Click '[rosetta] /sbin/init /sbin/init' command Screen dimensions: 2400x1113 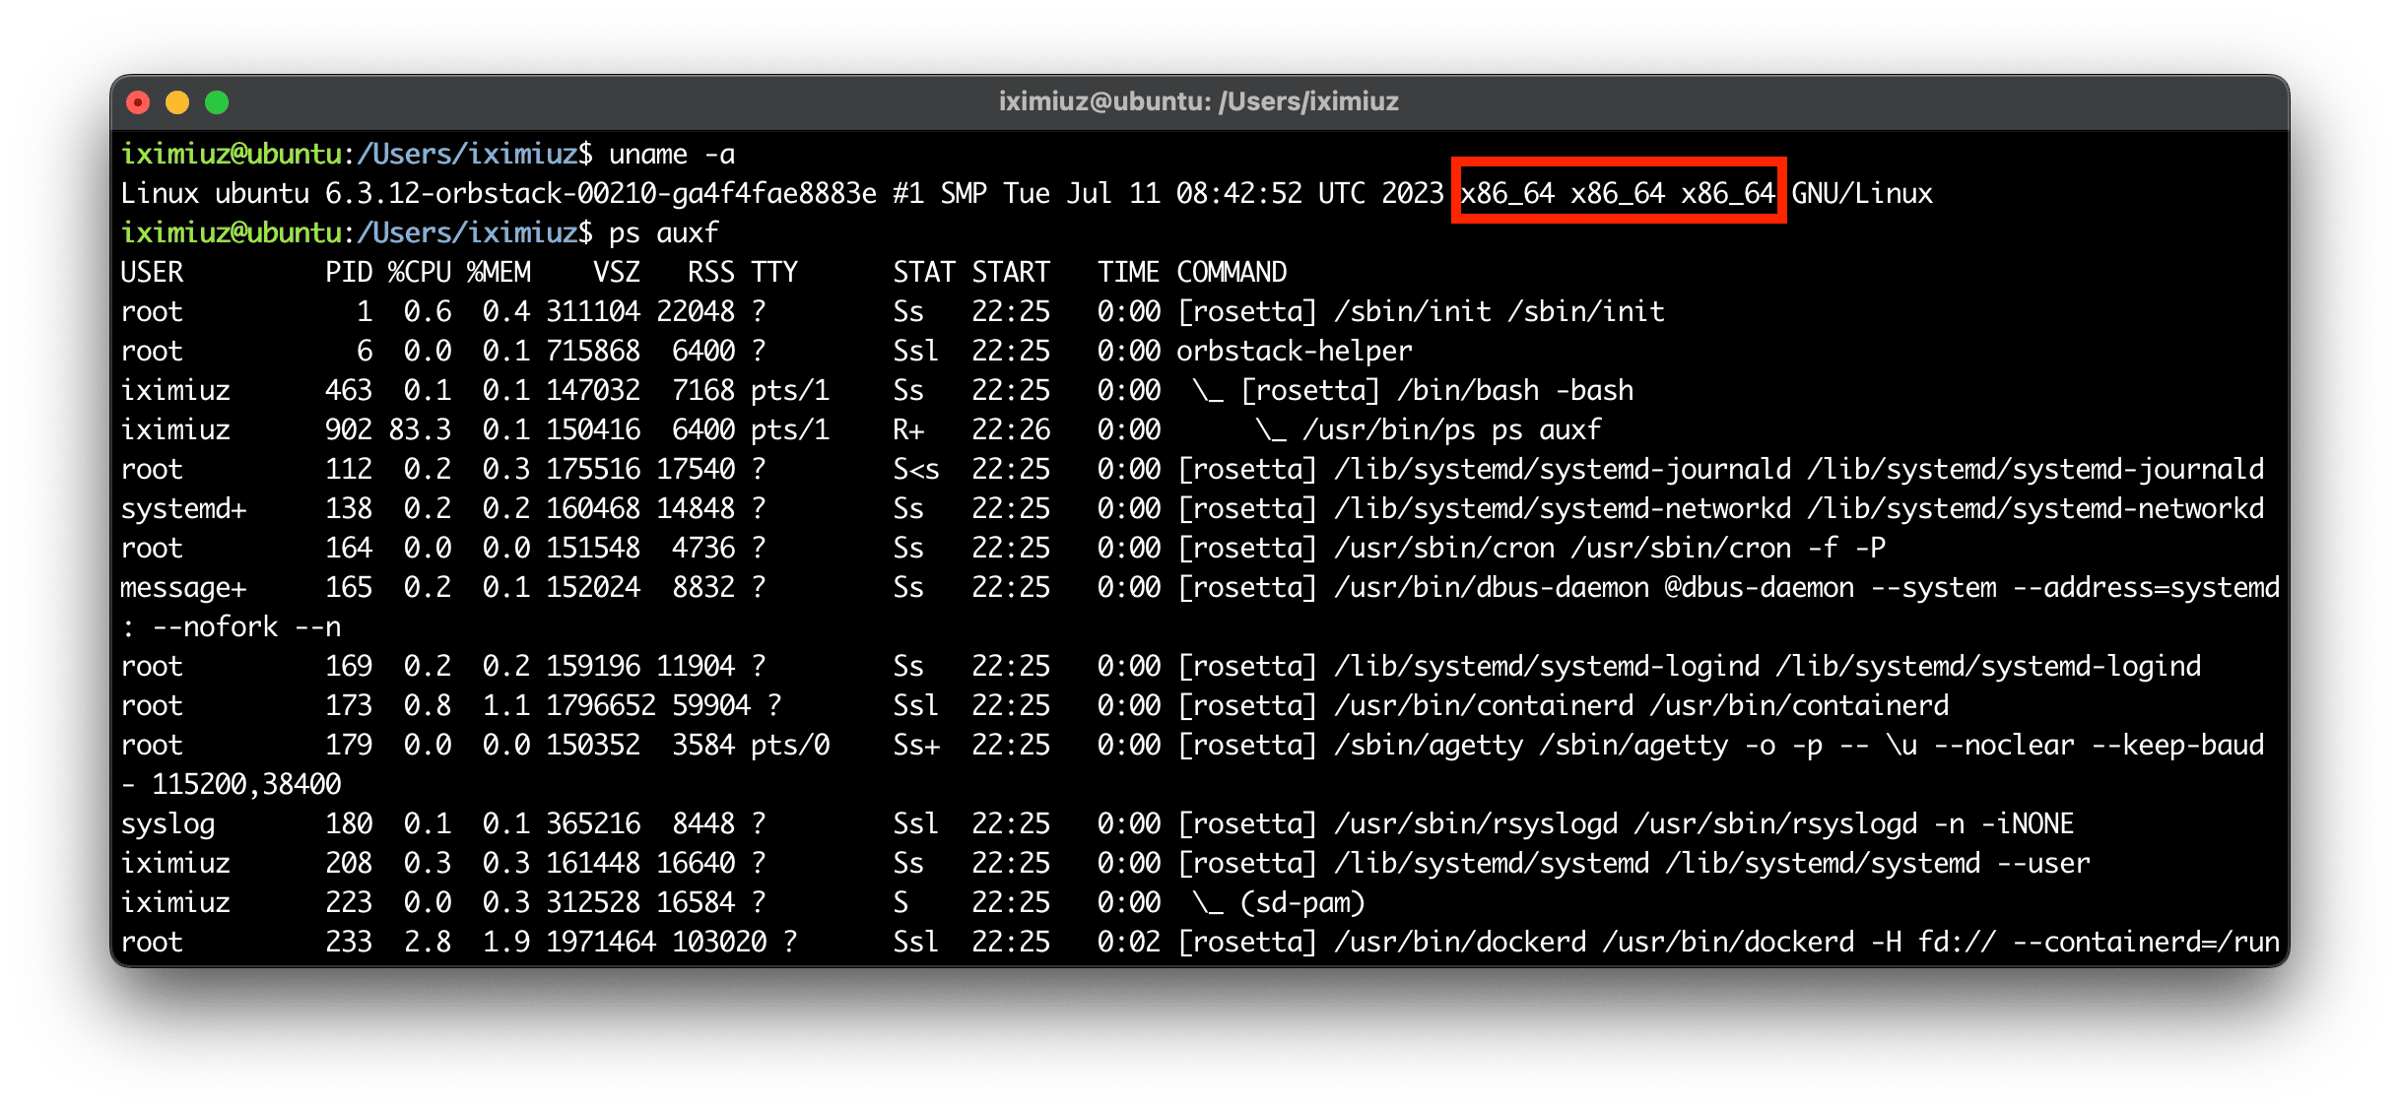click(x=1420, y=312)
